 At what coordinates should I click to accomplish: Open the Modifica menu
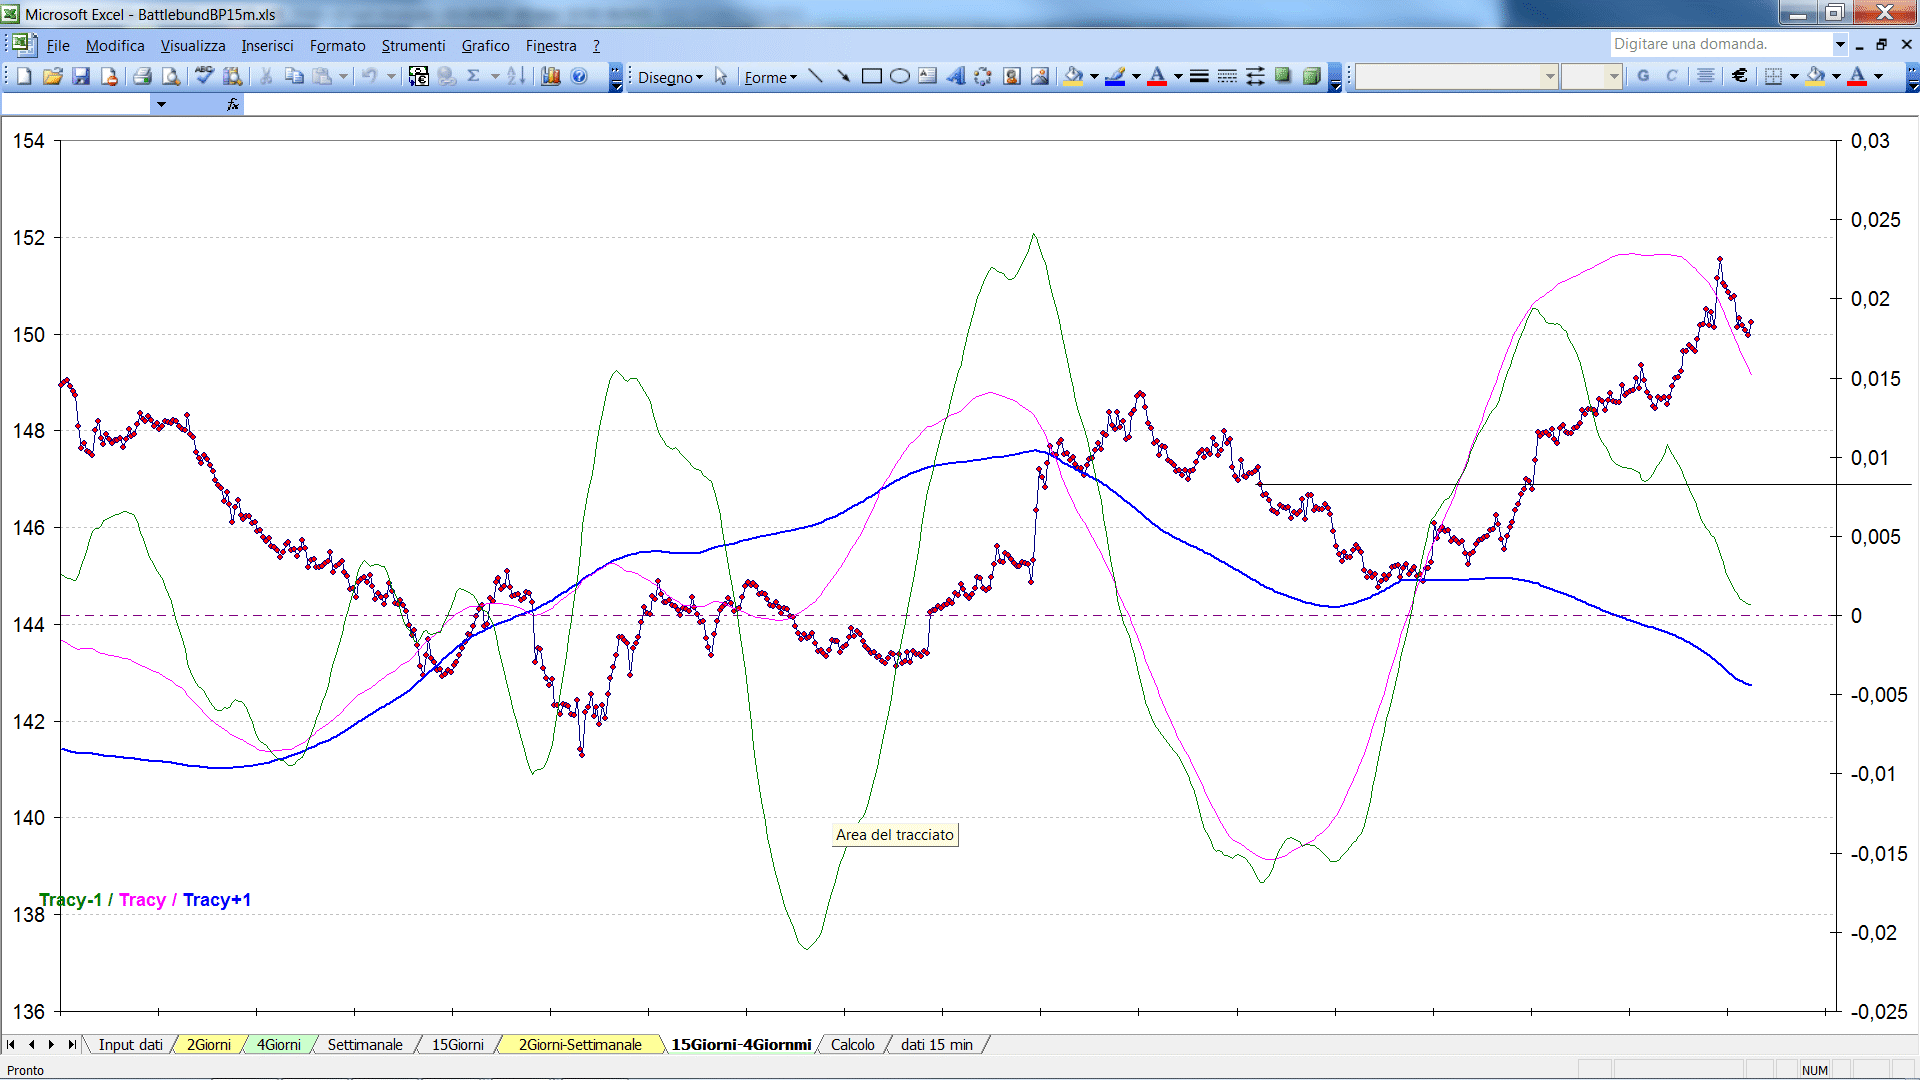tap(115, 46)
